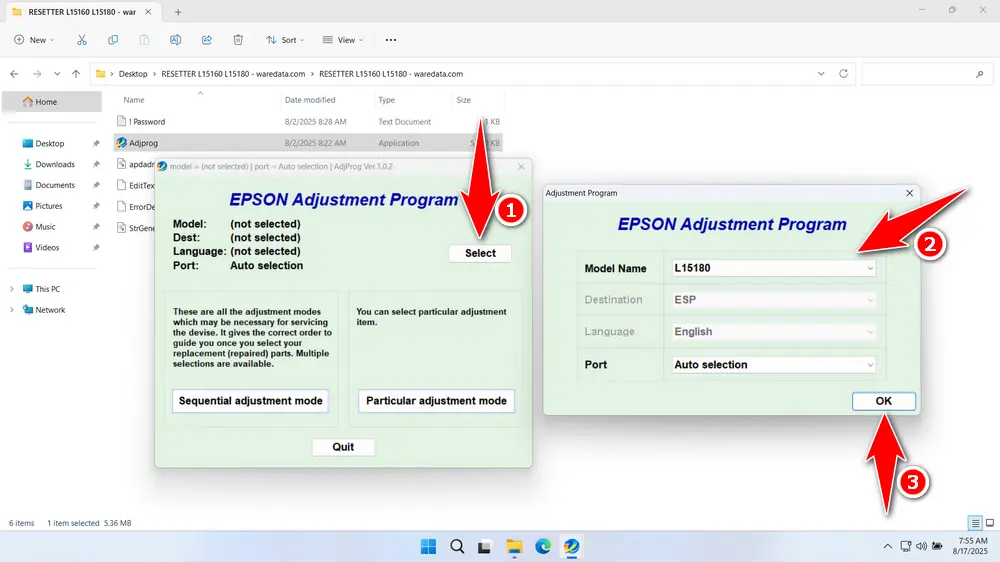Screen dimensions: 1000x562
Task: Open the View options dropdown
Action: pyautogui.click(x=343, y=40)
